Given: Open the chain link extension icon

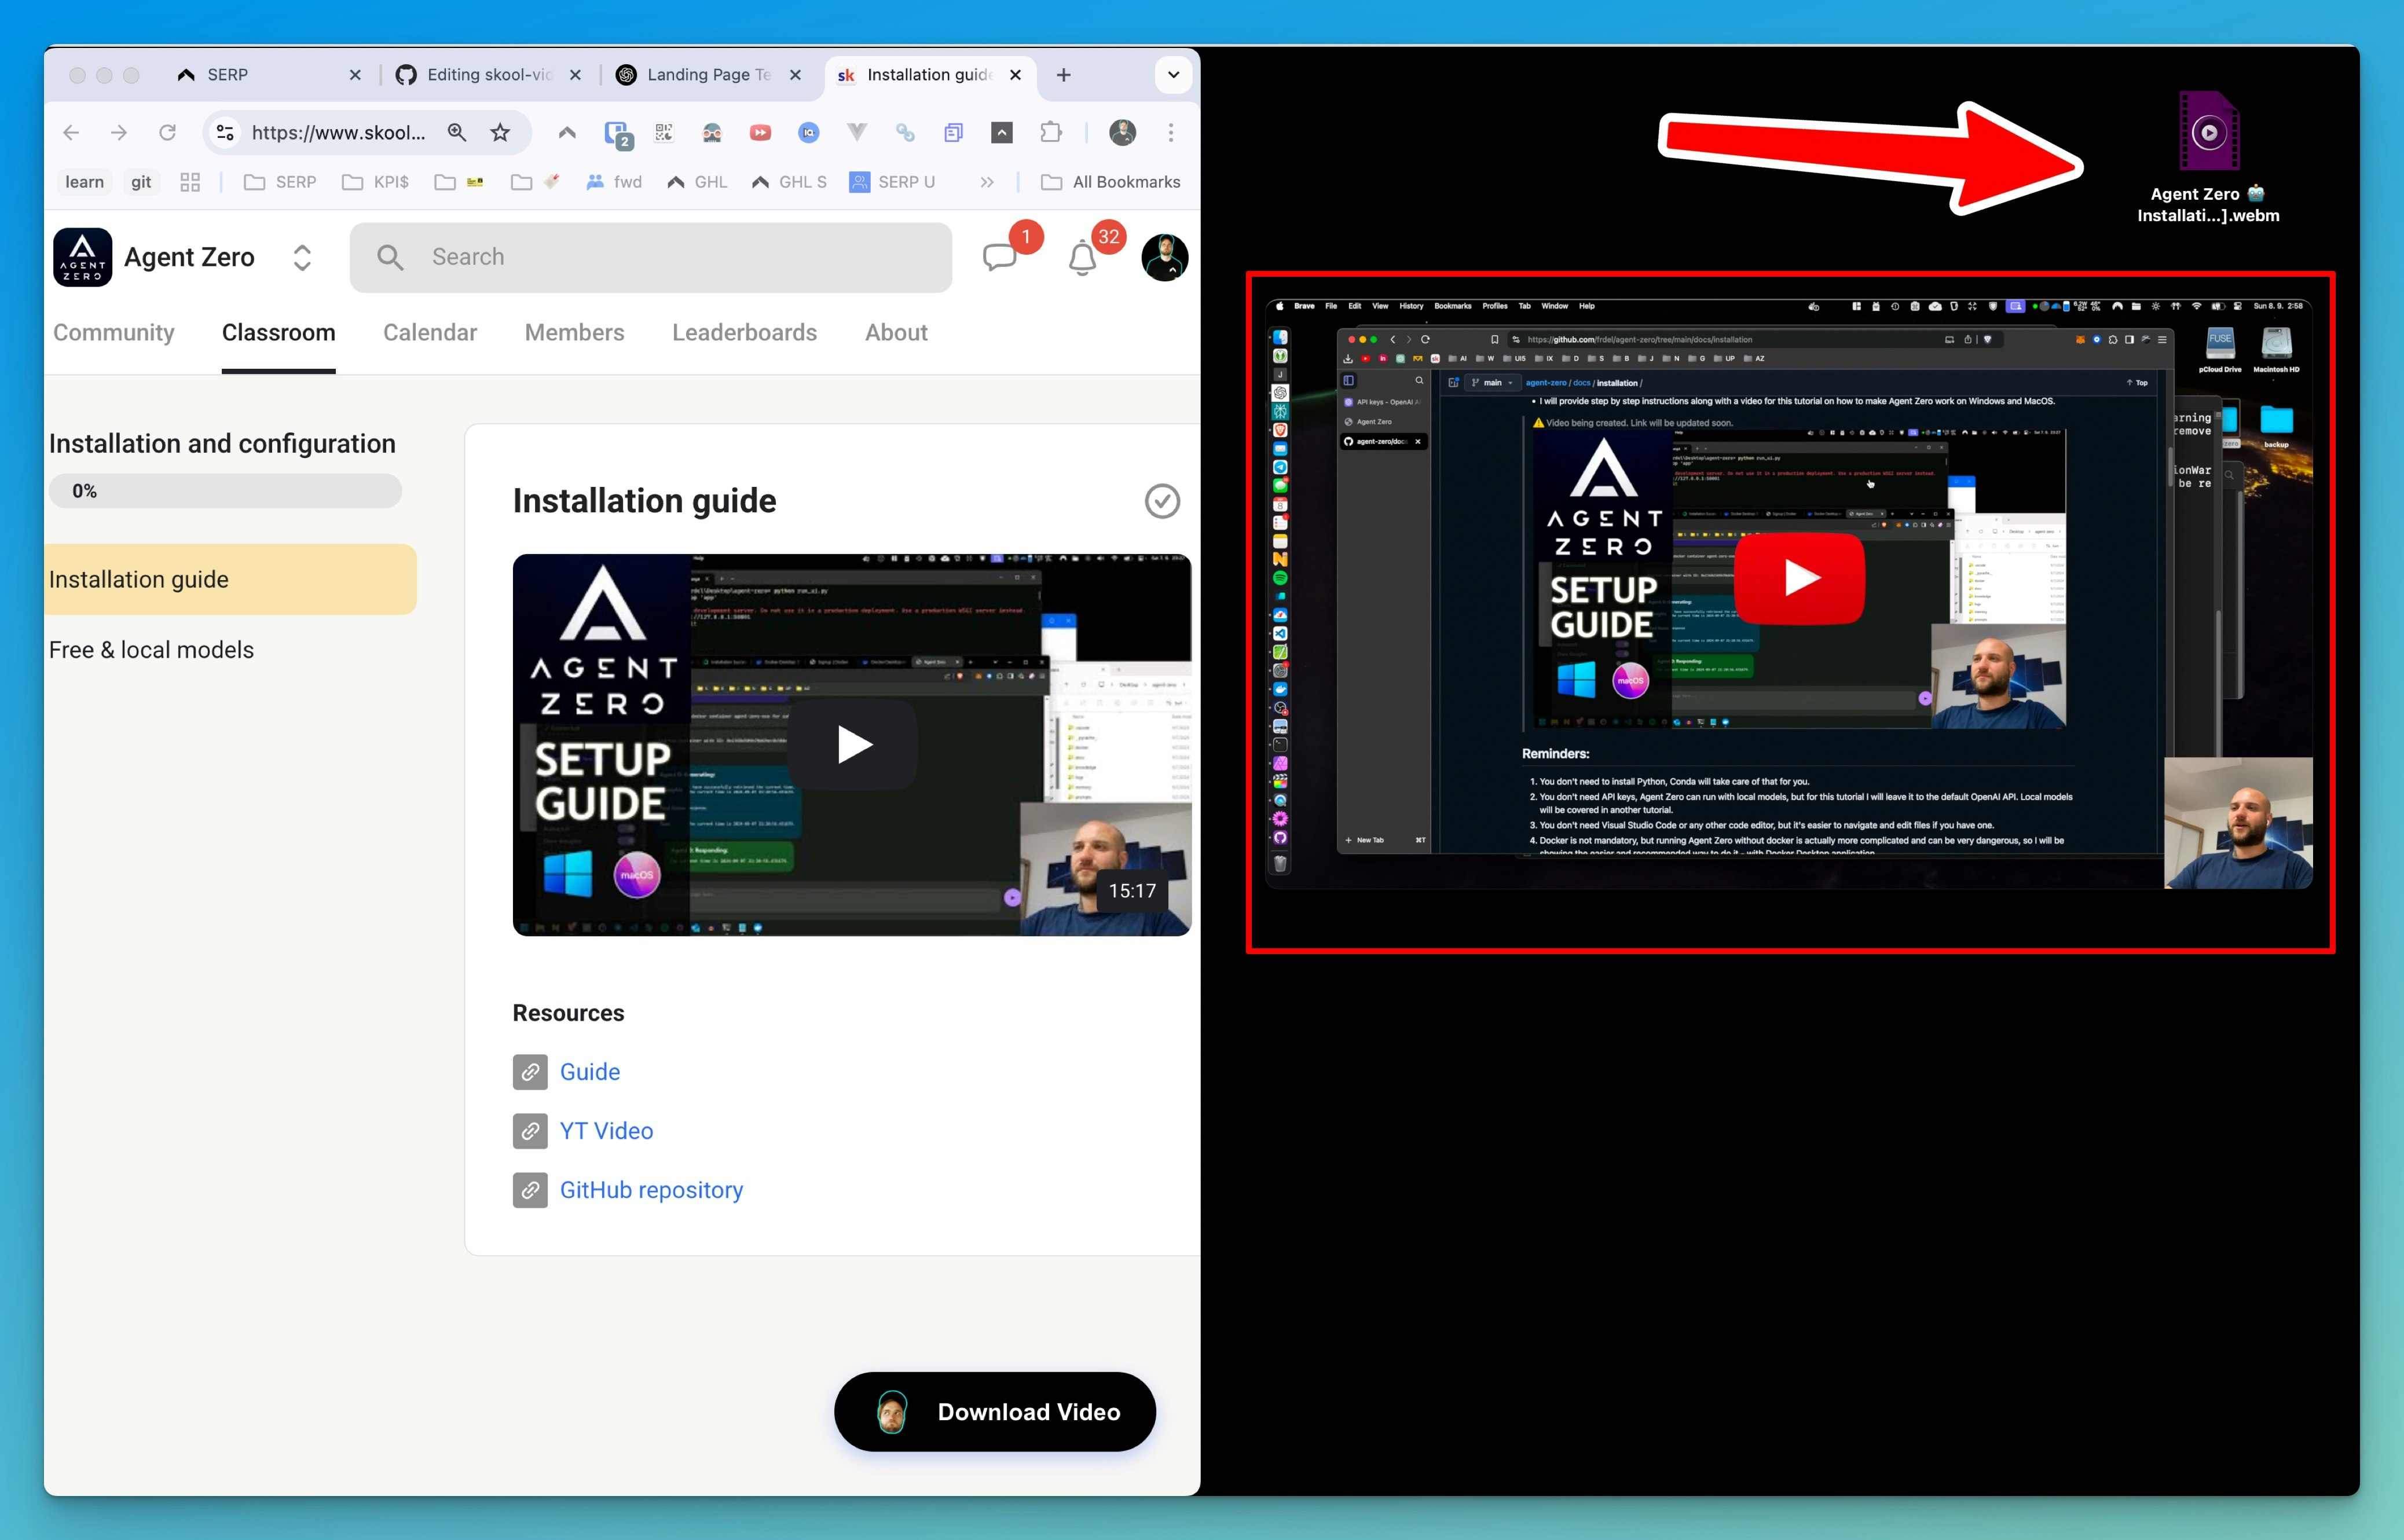Looking at the screenshot, I should click(x=905, y=132).
